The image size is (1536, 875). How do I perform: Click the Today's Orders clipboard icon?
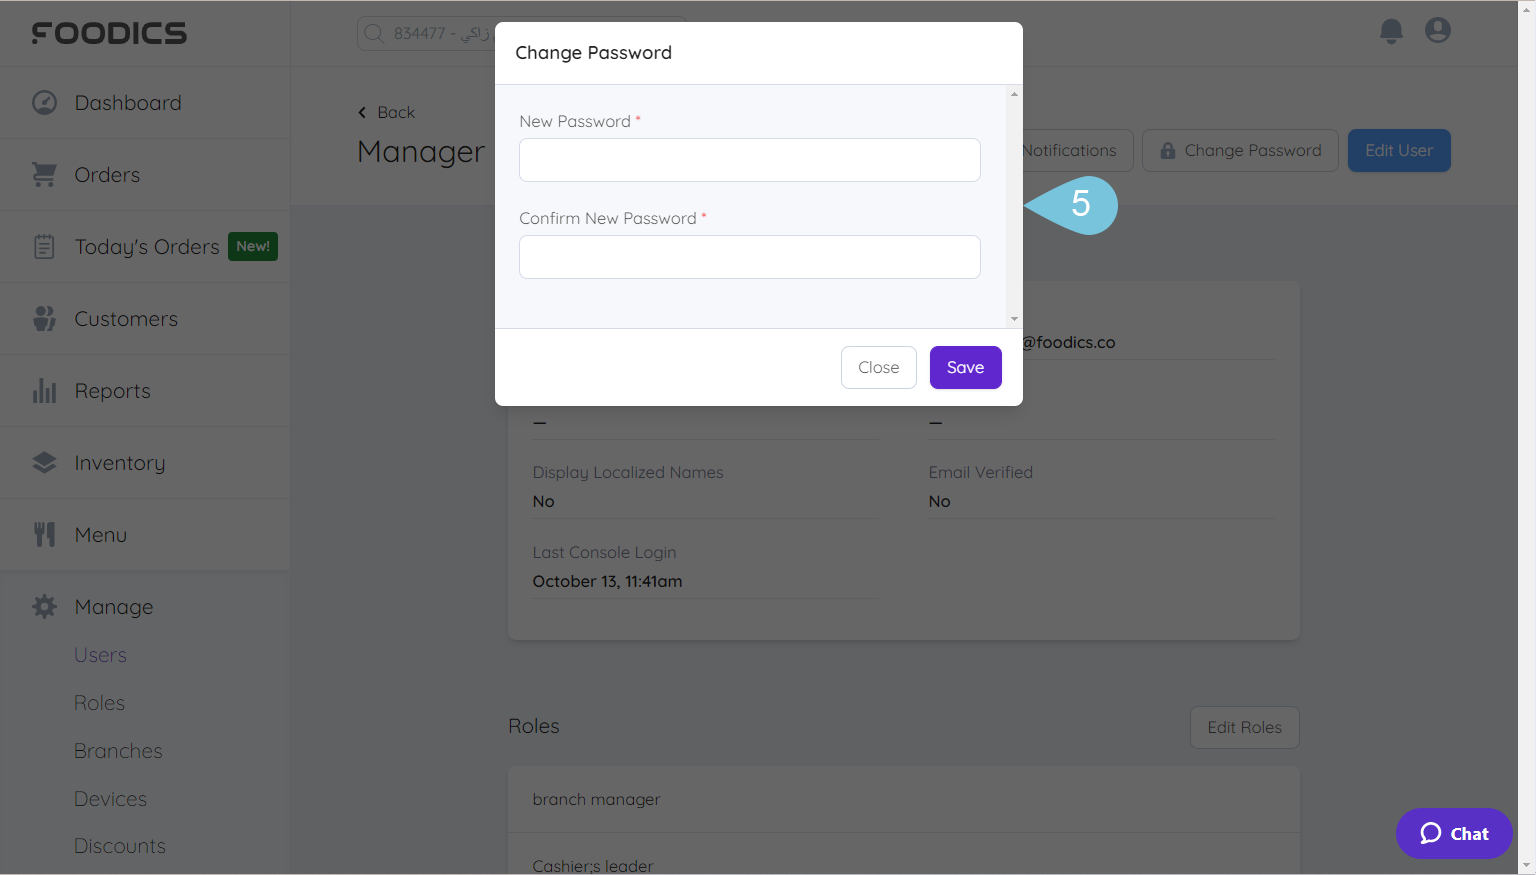pyautogui.click(x=45, y=246)
